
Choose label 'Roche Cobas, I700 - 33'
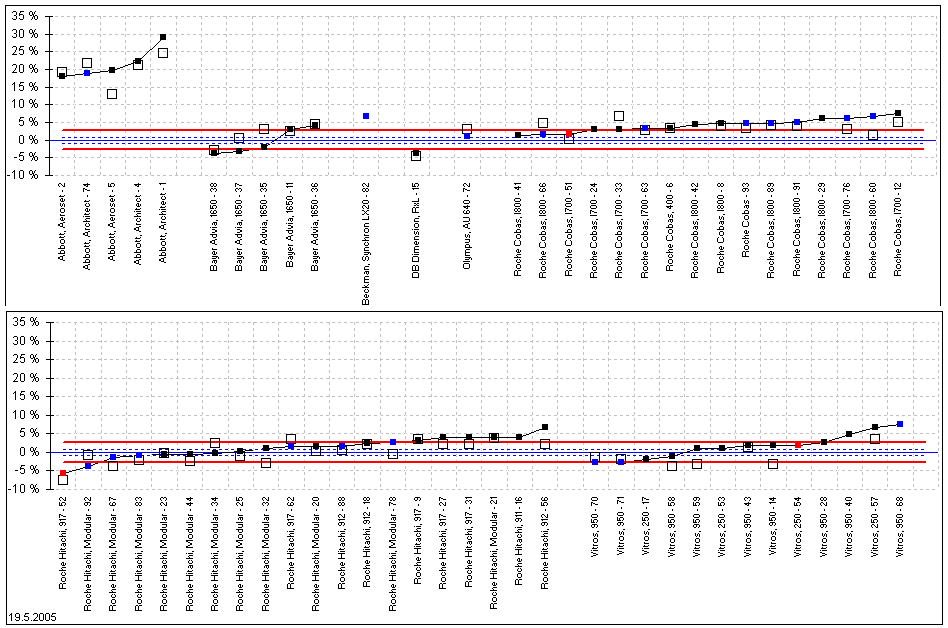pyautogui.click(x=618, y=230)
